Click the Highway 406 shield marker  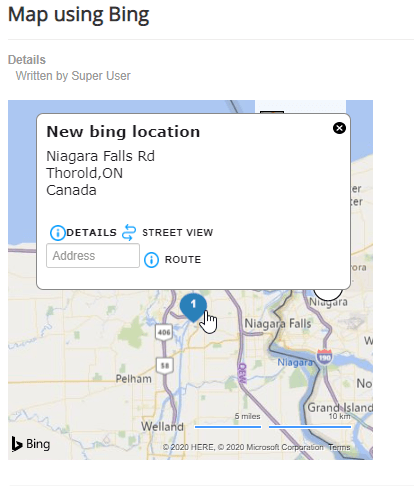(164, 332)
